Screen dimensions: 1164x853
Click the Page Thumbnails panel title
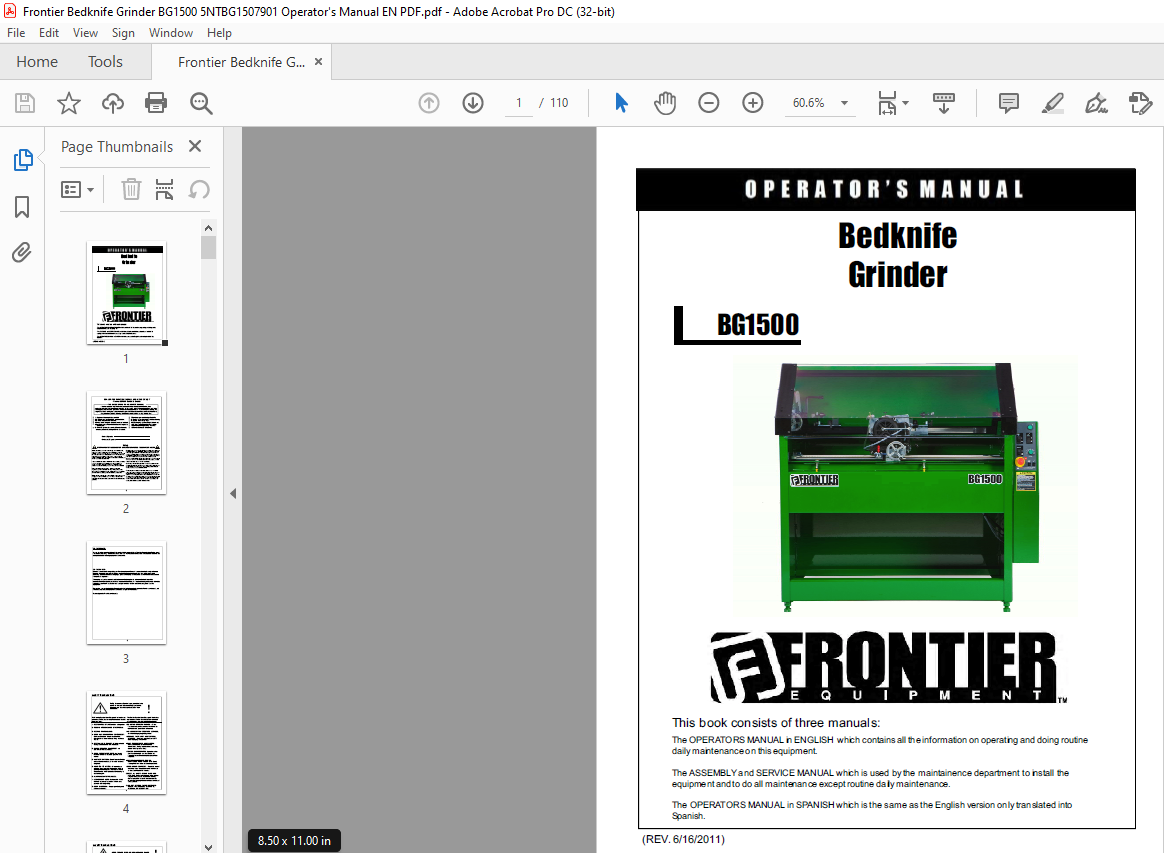[117, 147]
